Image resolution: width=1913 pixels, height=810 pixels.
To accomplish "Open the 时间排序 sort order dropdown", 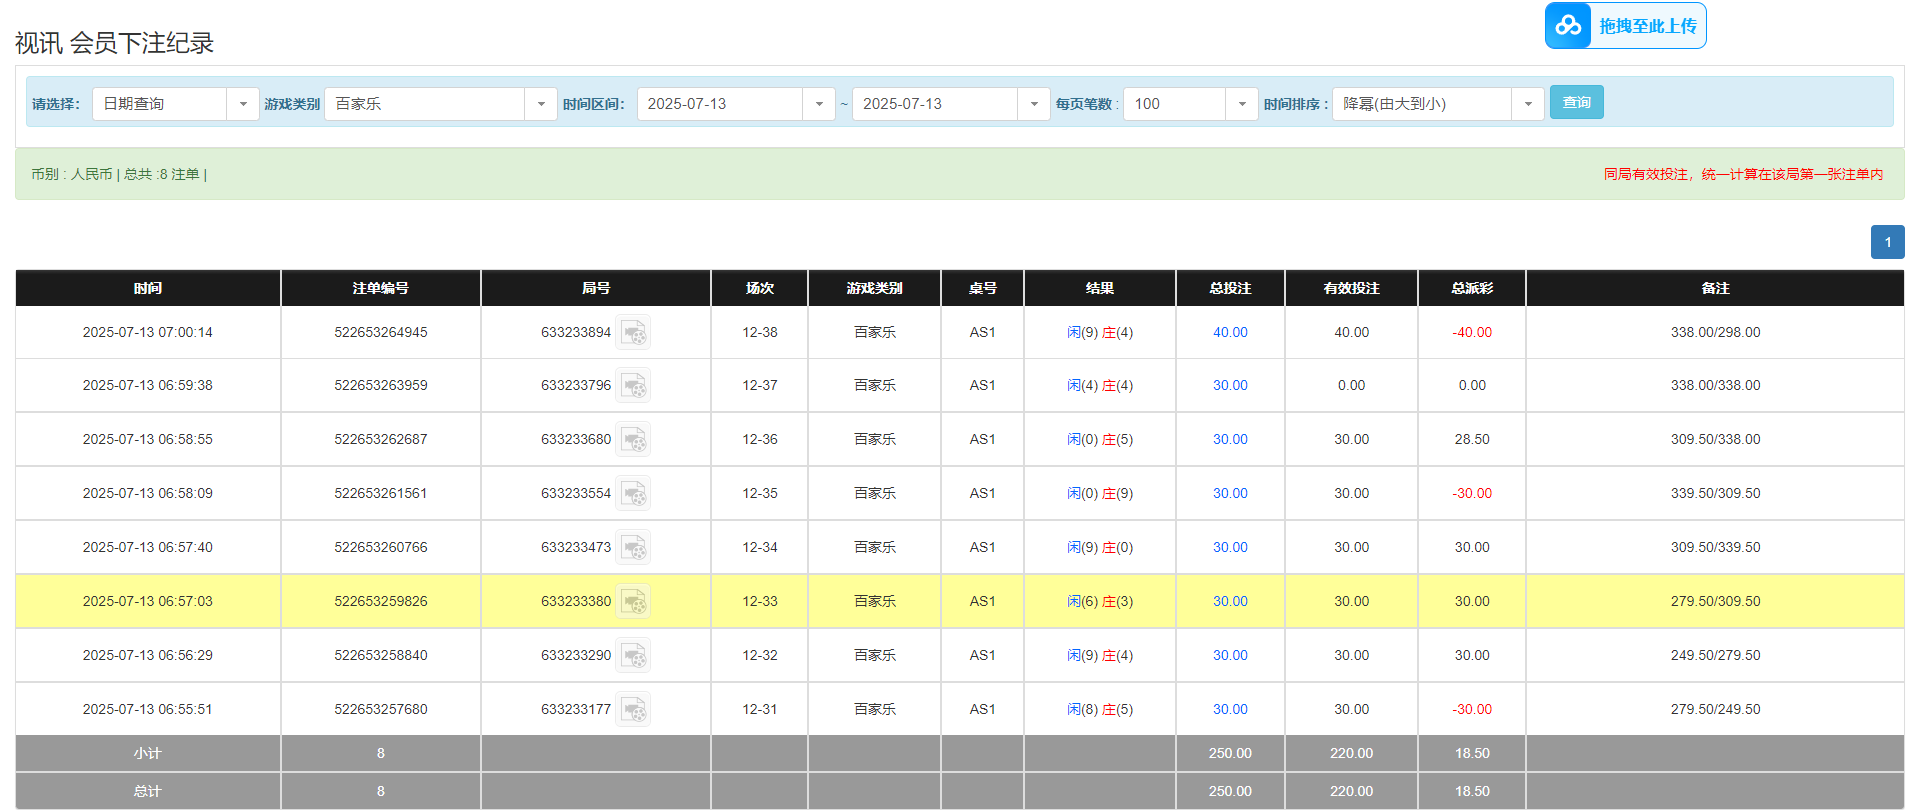I will [x=1527, y=104].
